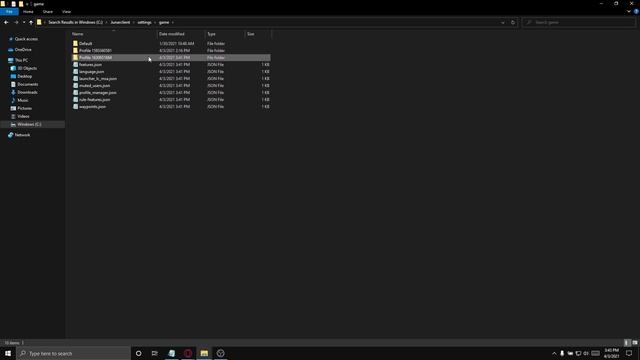Open Downloads in the sidebar
This screenshot has width=640, height=360.
point(27,92)
